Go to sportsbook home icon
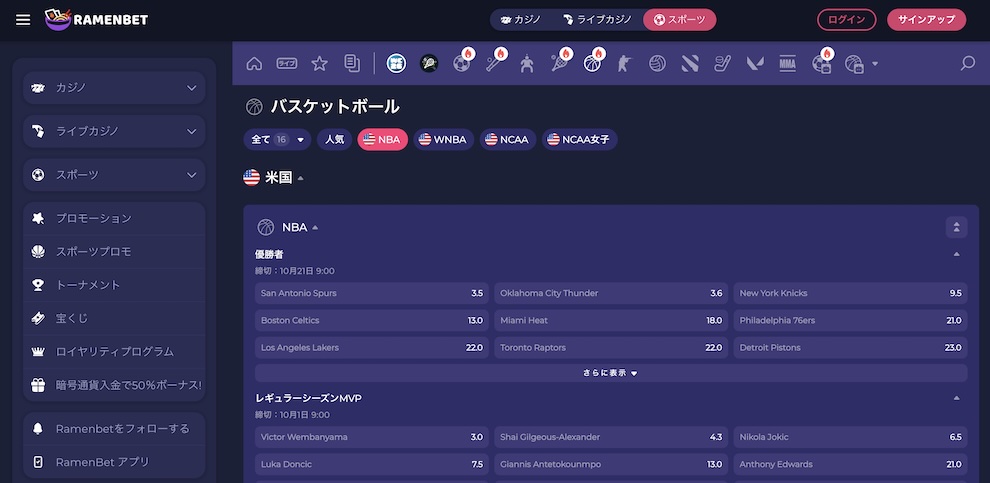The image size is (990, 483). pos(254,63)
